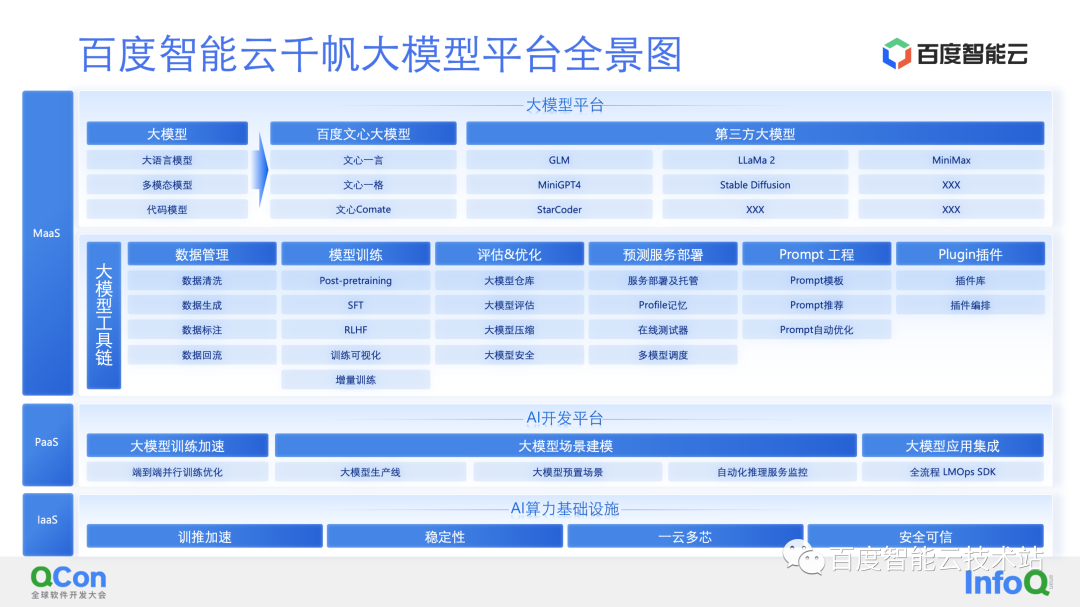Select the 文心一格 model cell
This screenshot has height=607, width=1080.
tap(363, 185)
